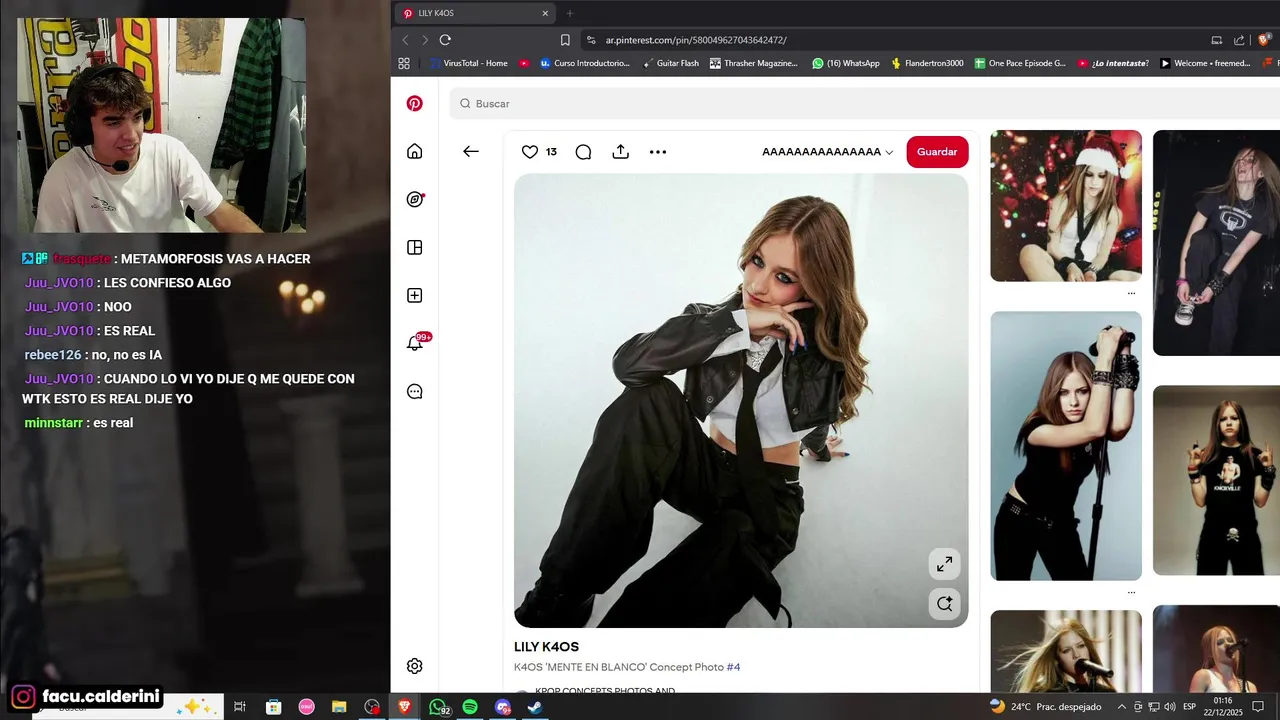Screen dimensions: 1280x720
Task: Open Spotify from the taskbar
Action: [x=470, y=707]
